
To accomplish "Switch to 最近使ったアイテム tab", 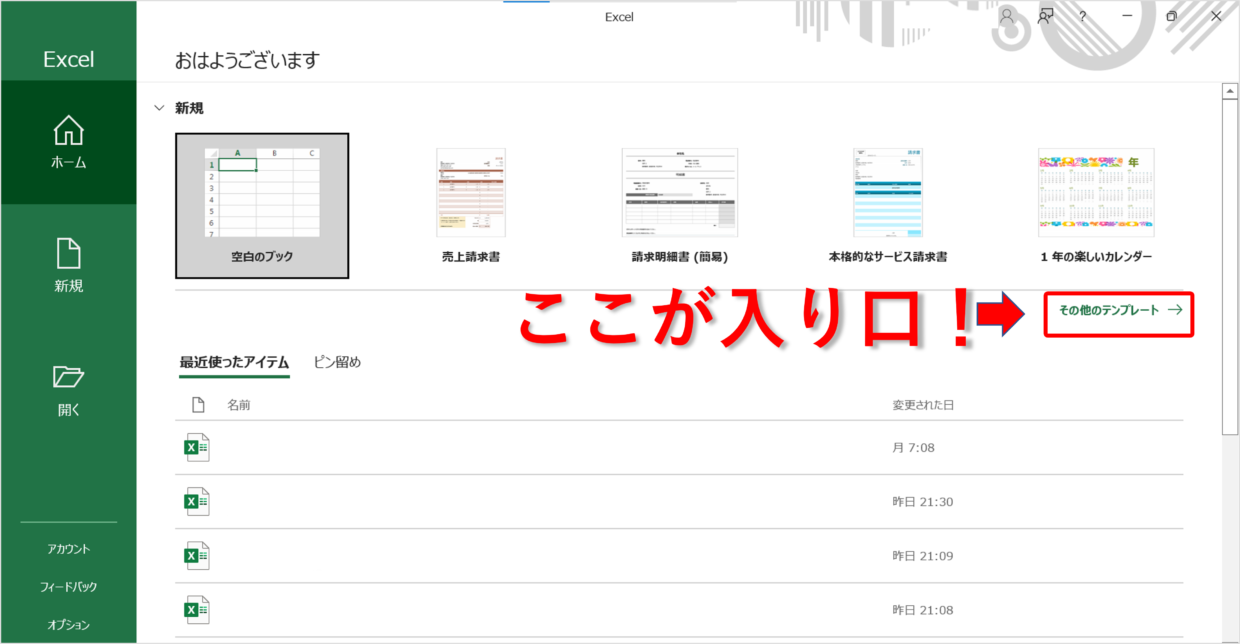I will pos(235,363).
